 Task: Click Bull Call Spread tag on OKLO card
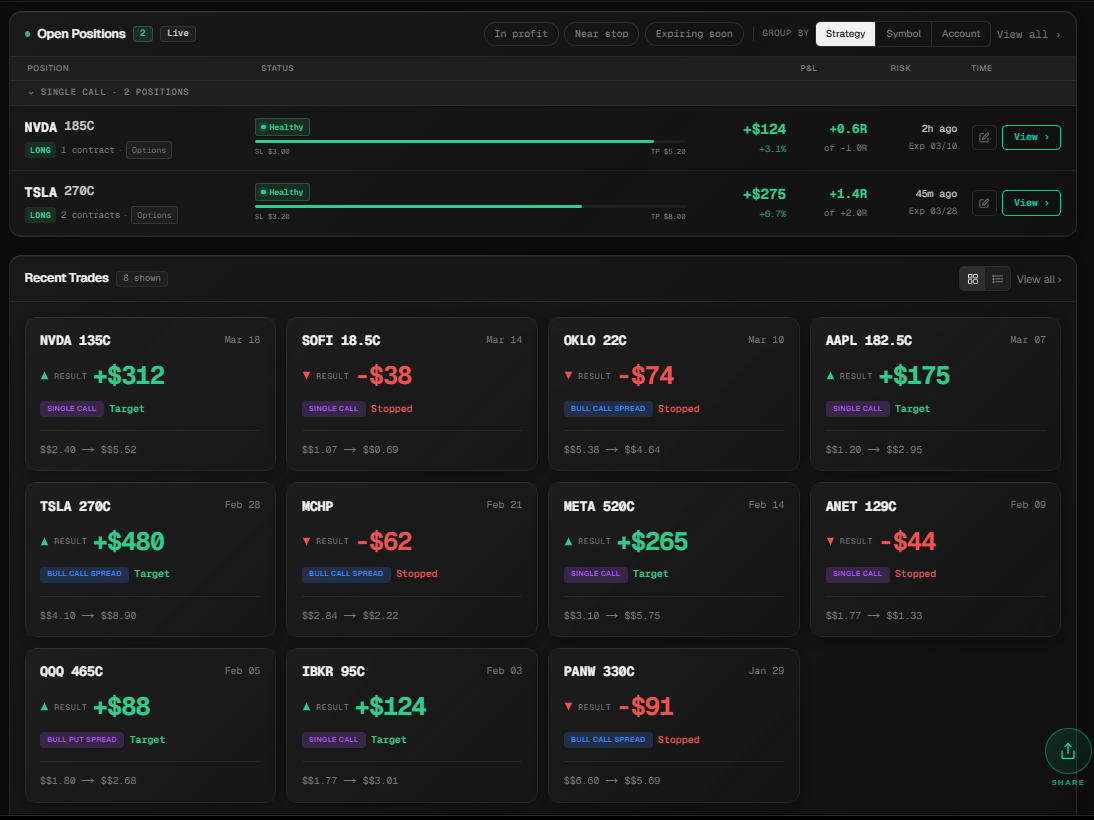coord(608,409)
